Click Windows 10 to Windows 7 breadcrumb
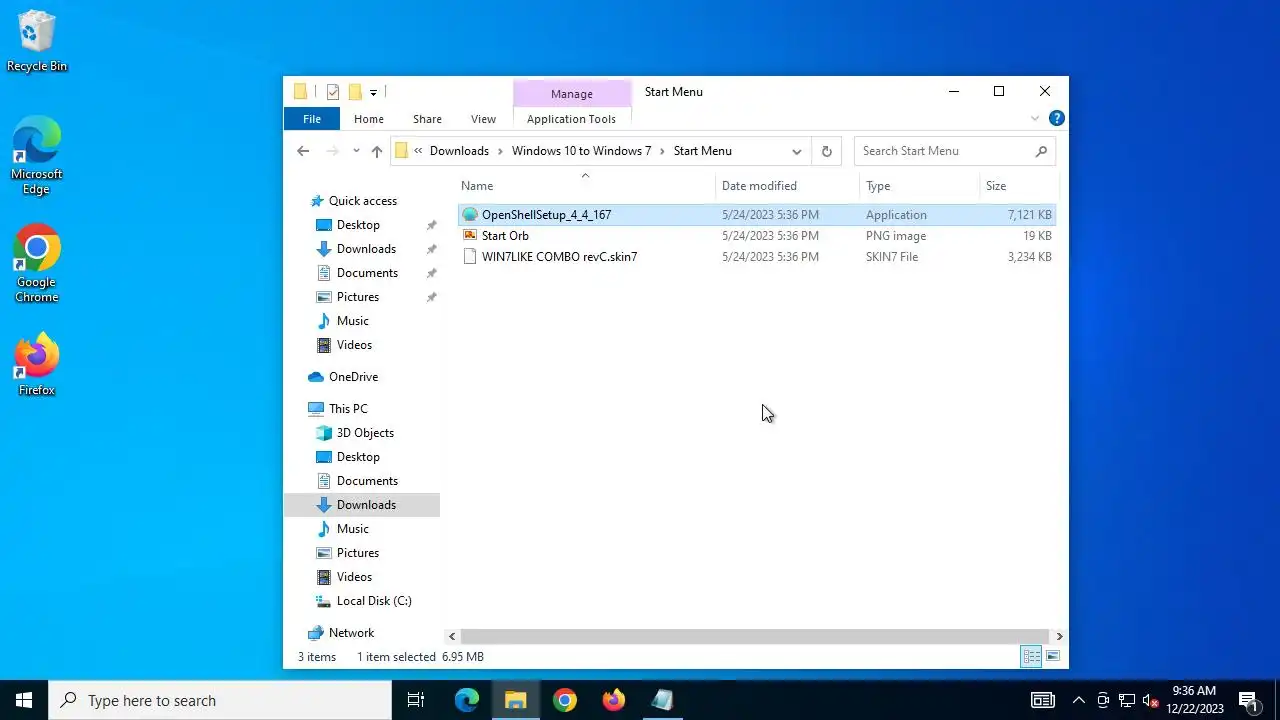Image resolution: width=1280 pixels, height=720 pixels. point(581,151)
